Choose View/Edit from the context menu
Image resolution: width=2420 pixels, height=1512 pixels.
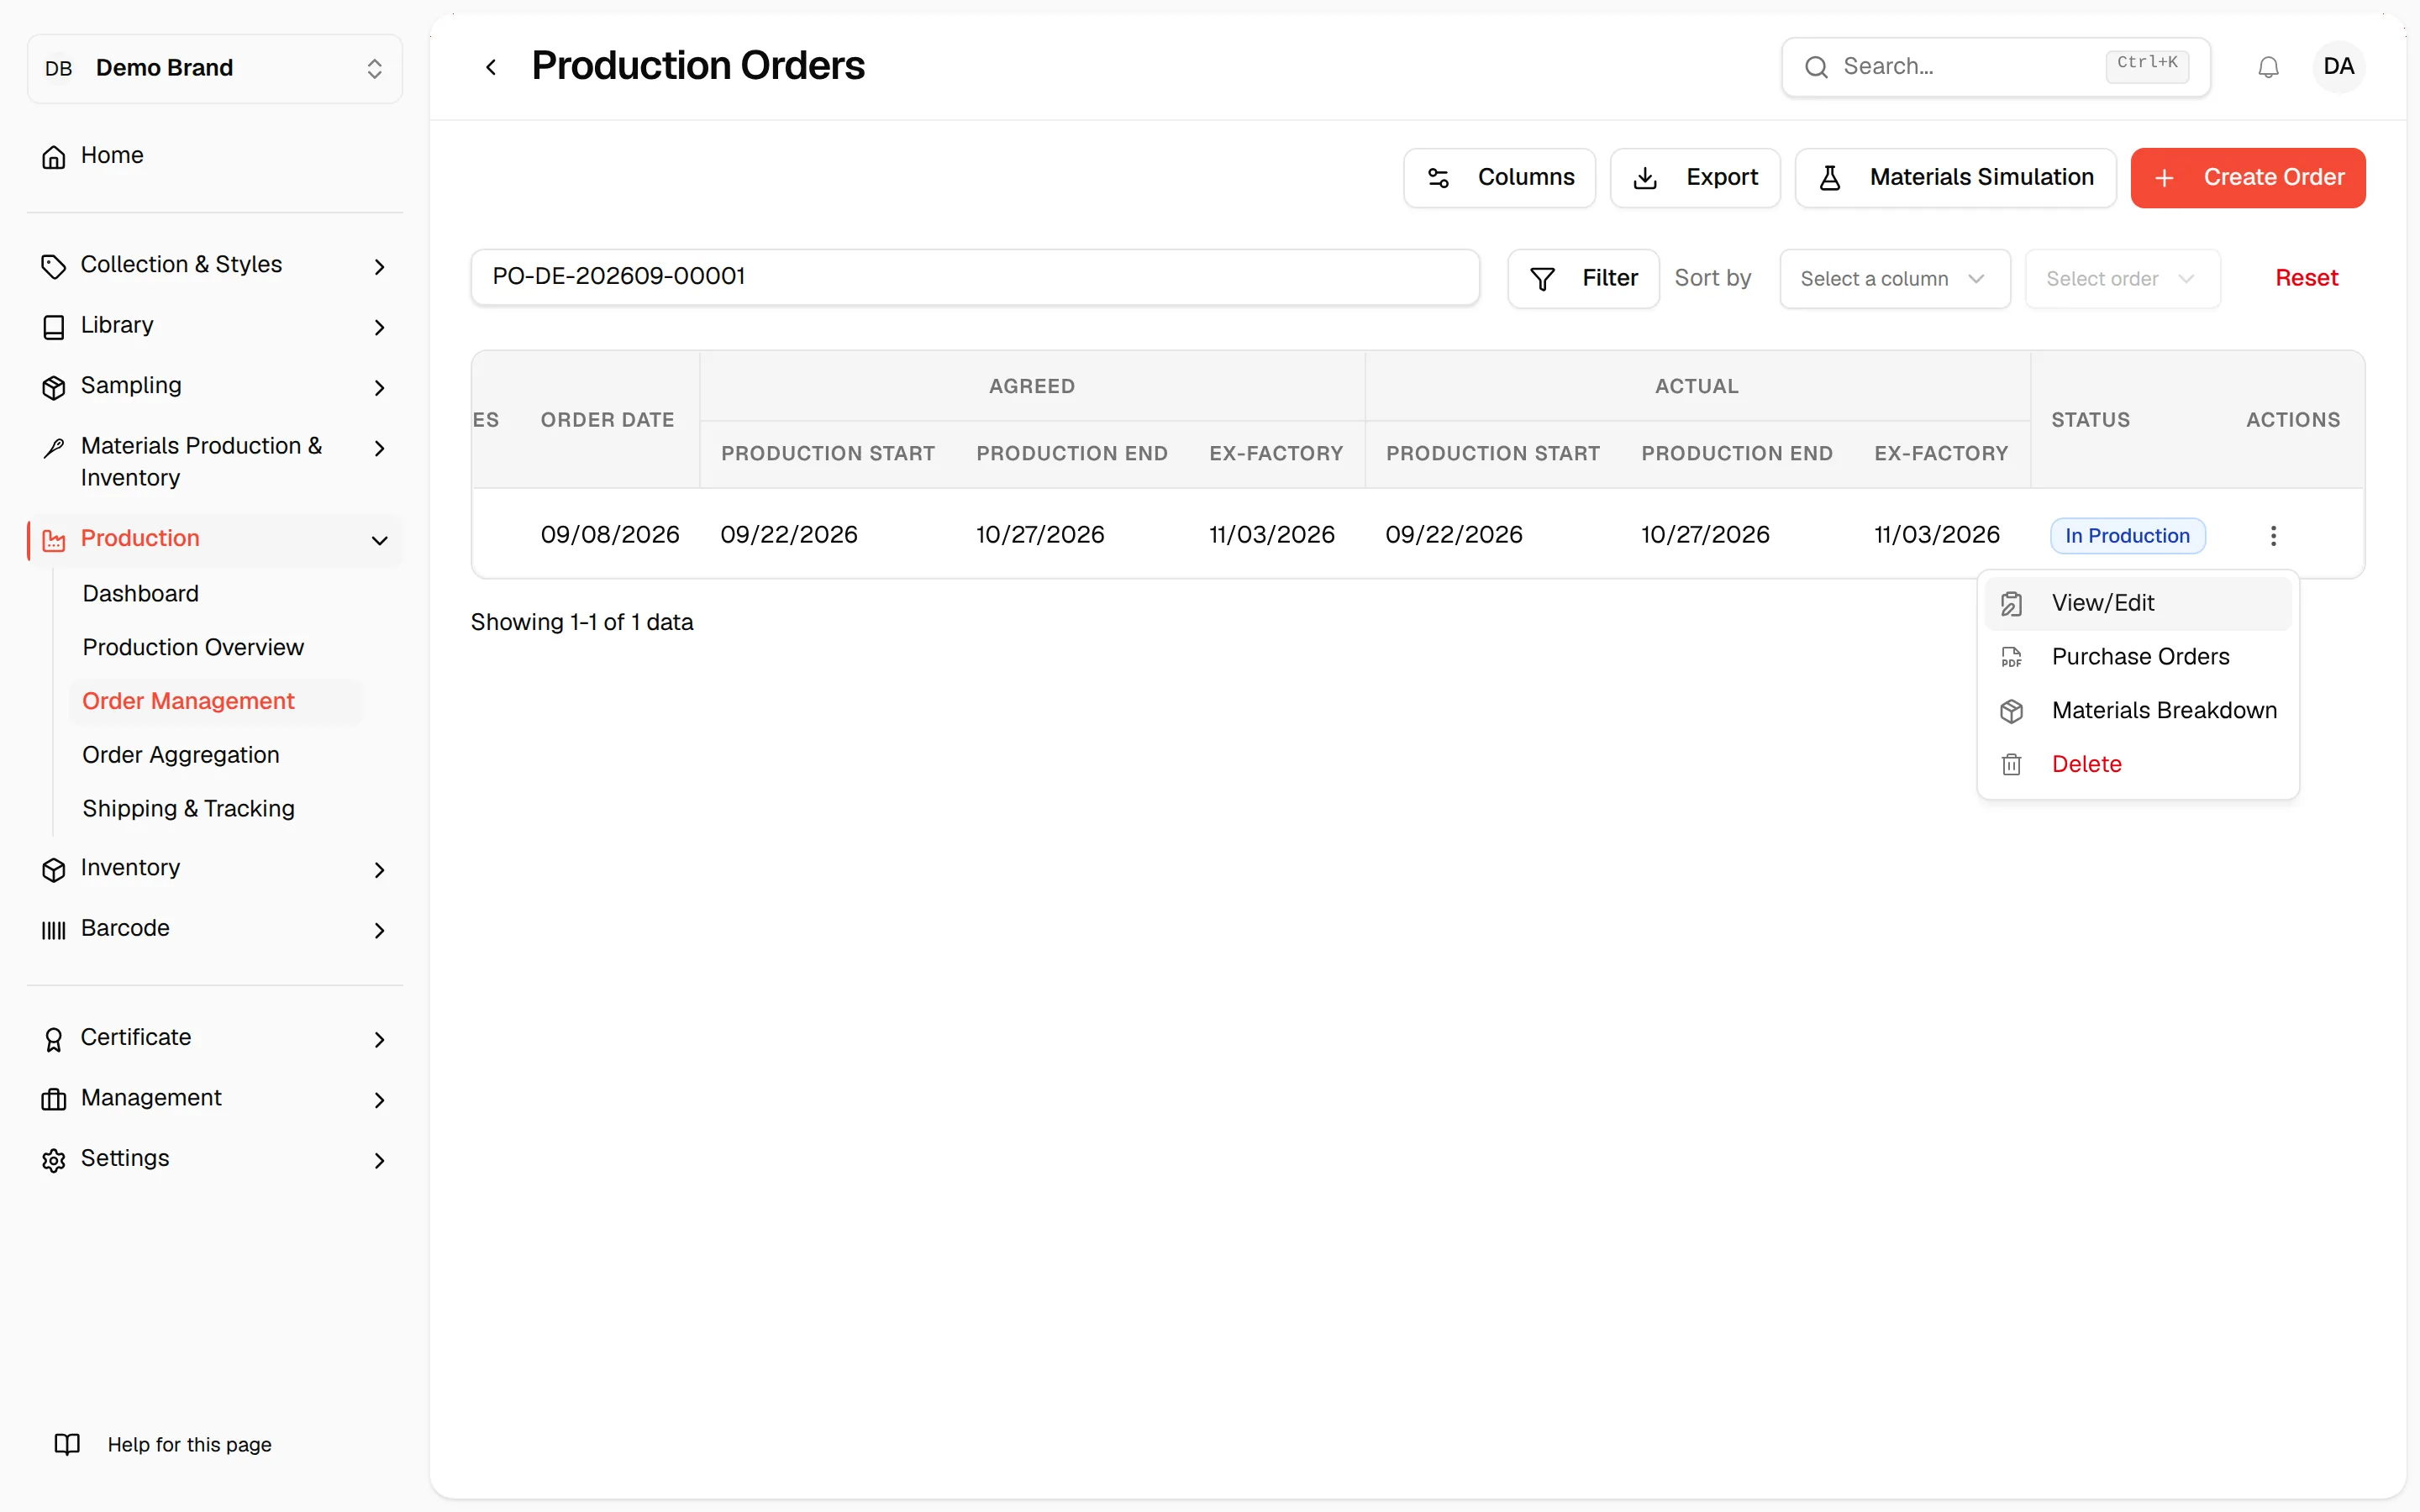point(2137,603)
